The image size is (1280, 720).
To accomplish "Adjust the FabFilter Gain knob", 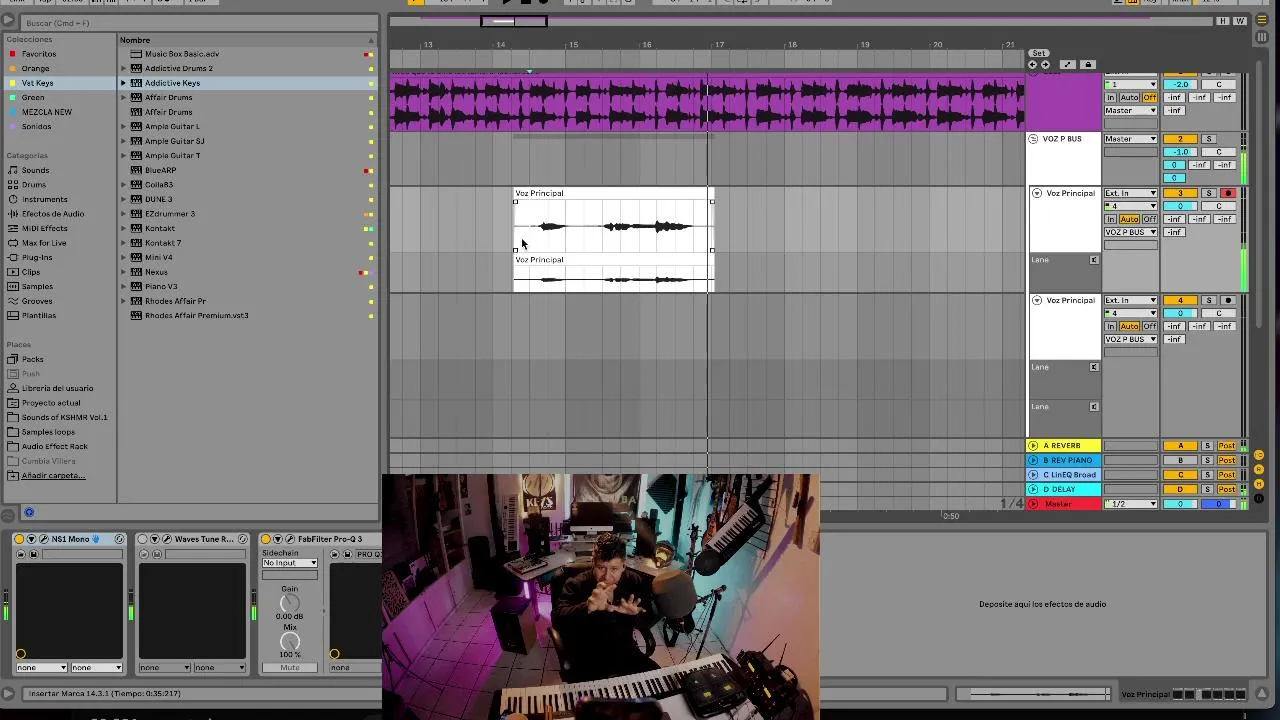I will [290, 603].
